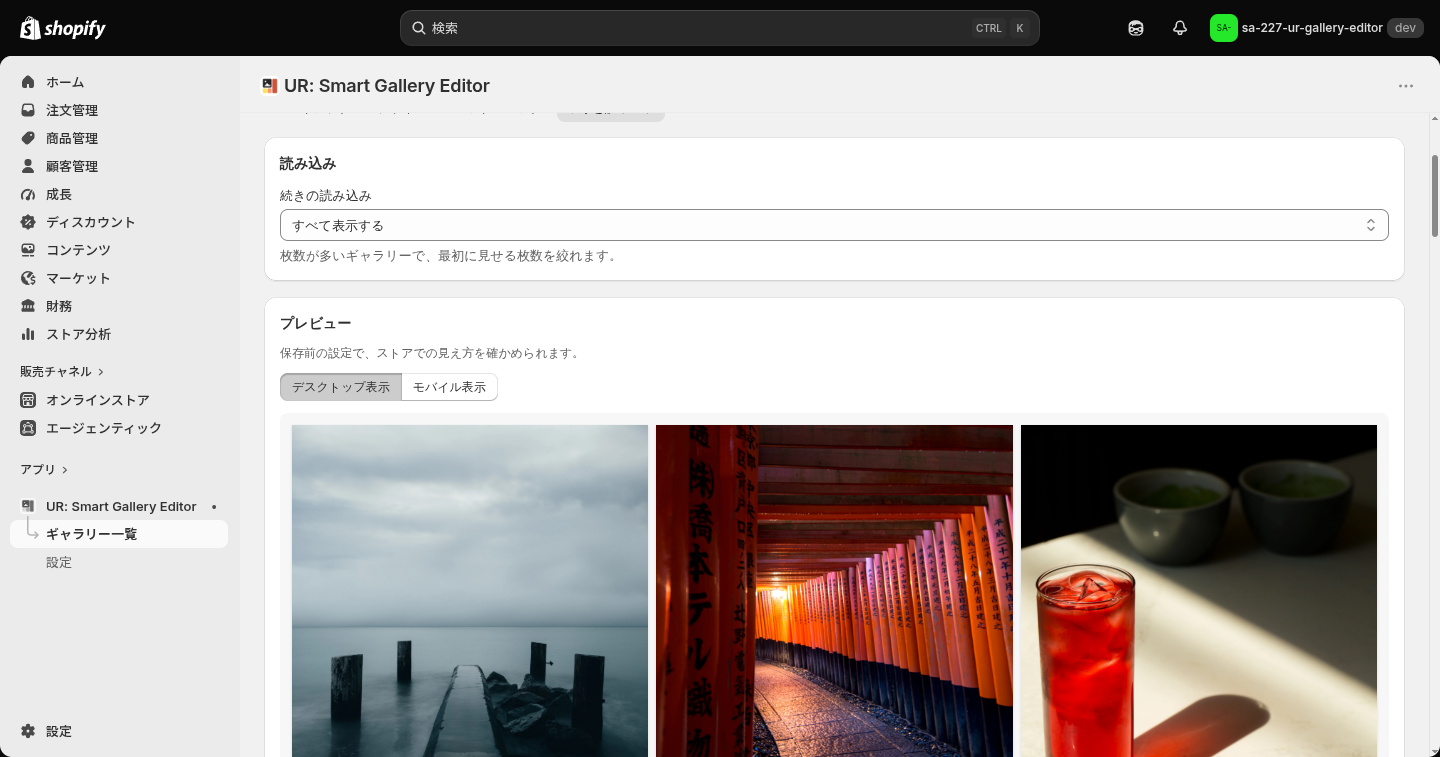The width and height of the screenshot is (1440, 757).
Task: Open the 続きの読み込み dropdown
Action: (x=834, y=225)
